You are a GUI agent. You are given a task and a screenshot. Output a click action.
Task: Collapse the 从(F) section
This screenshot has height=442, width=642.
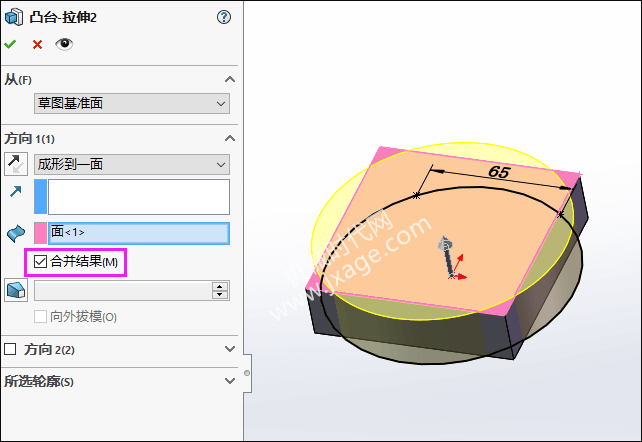[230, 79]
